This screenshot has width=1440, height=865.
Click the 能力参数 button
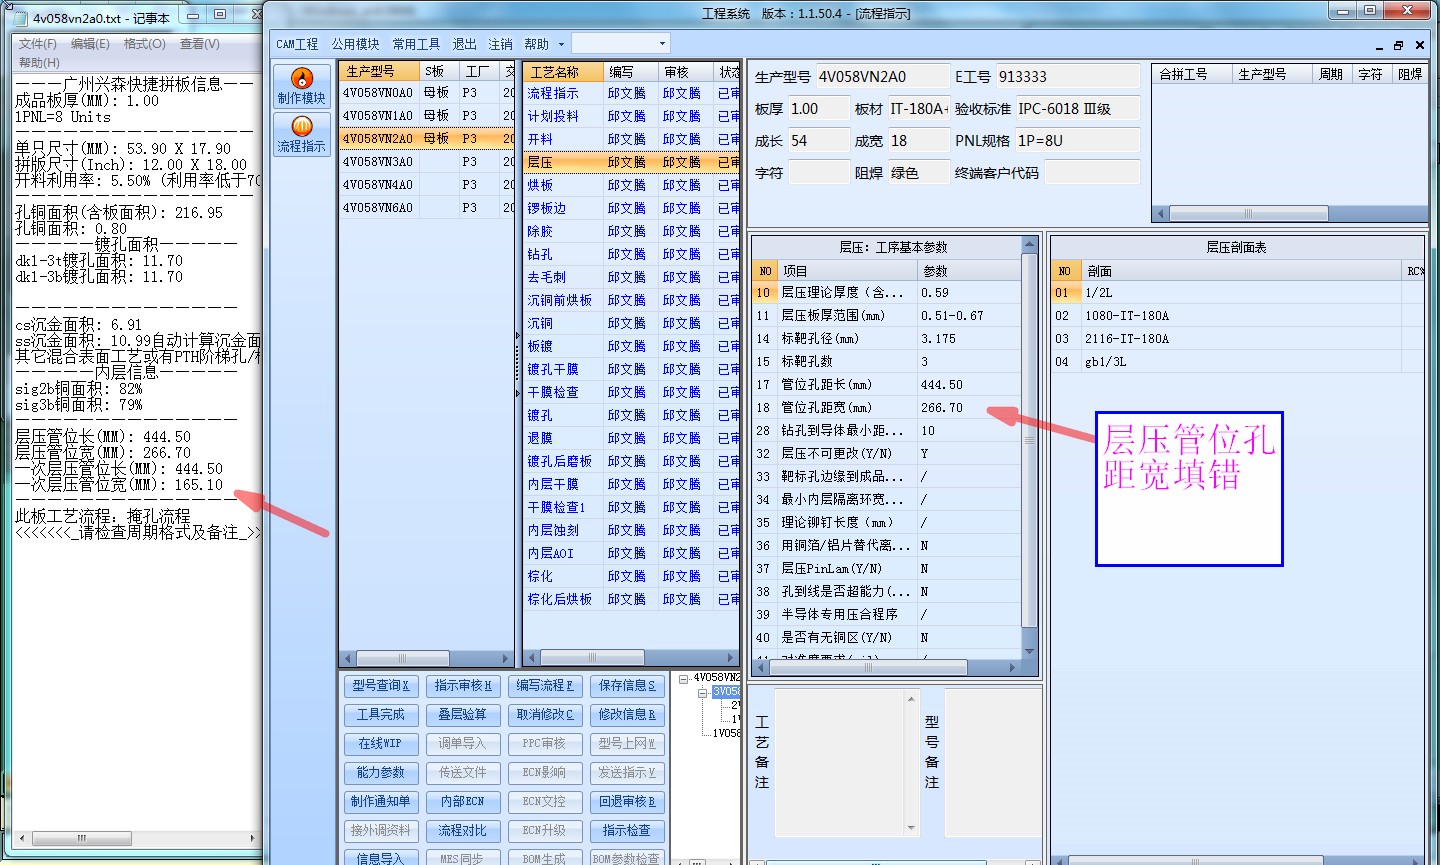[x=381, y=773]
